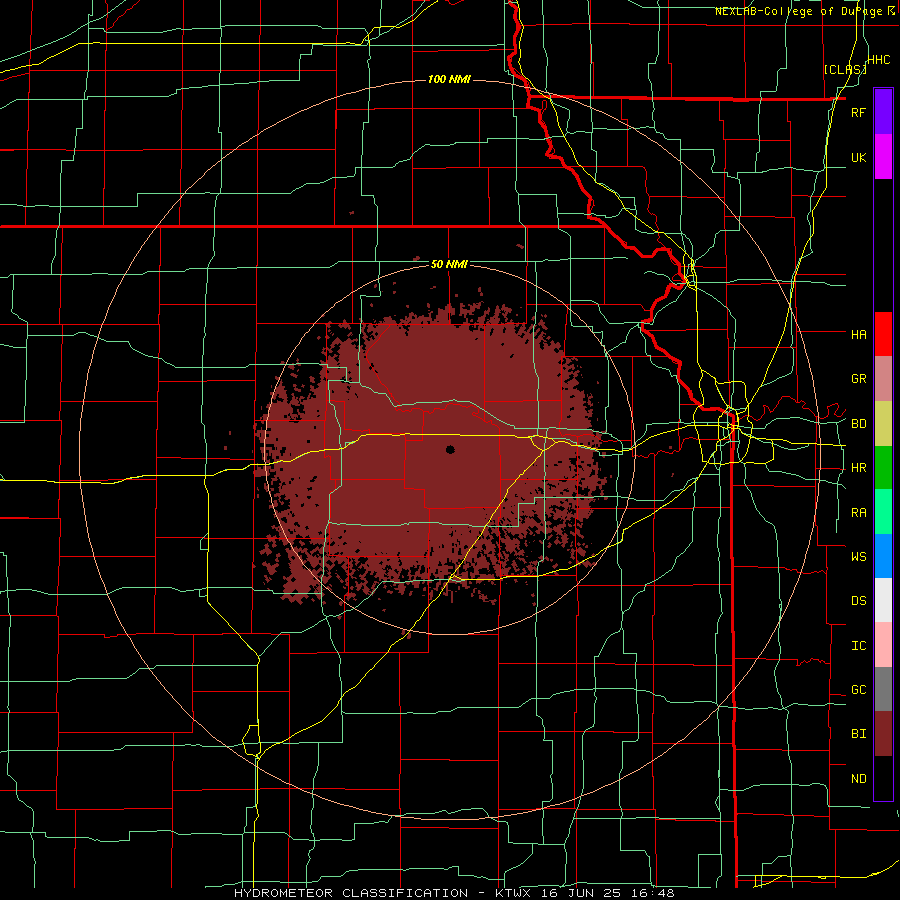Click the 'DS' legend label

[858, 601]
